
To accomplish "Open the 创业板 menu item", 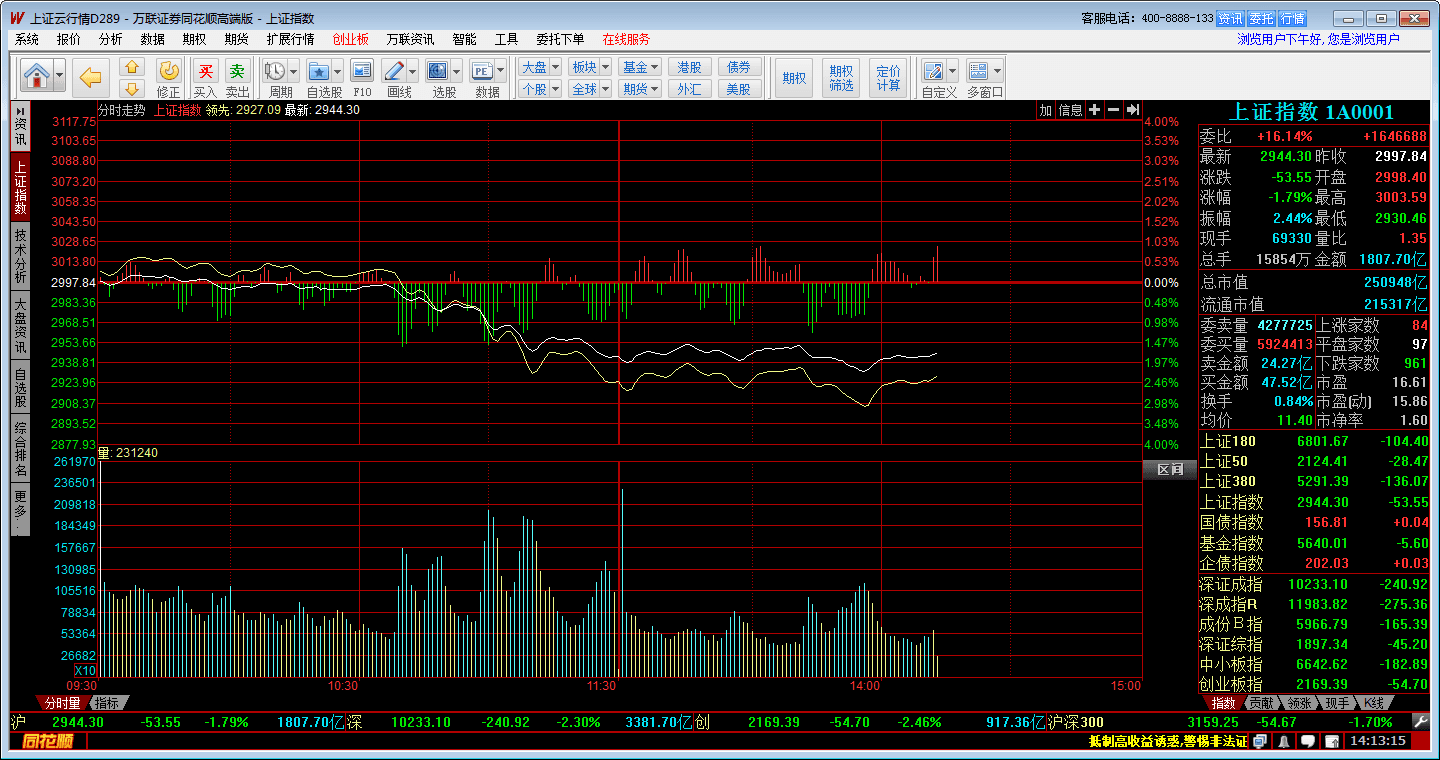I will pos(350,39).
